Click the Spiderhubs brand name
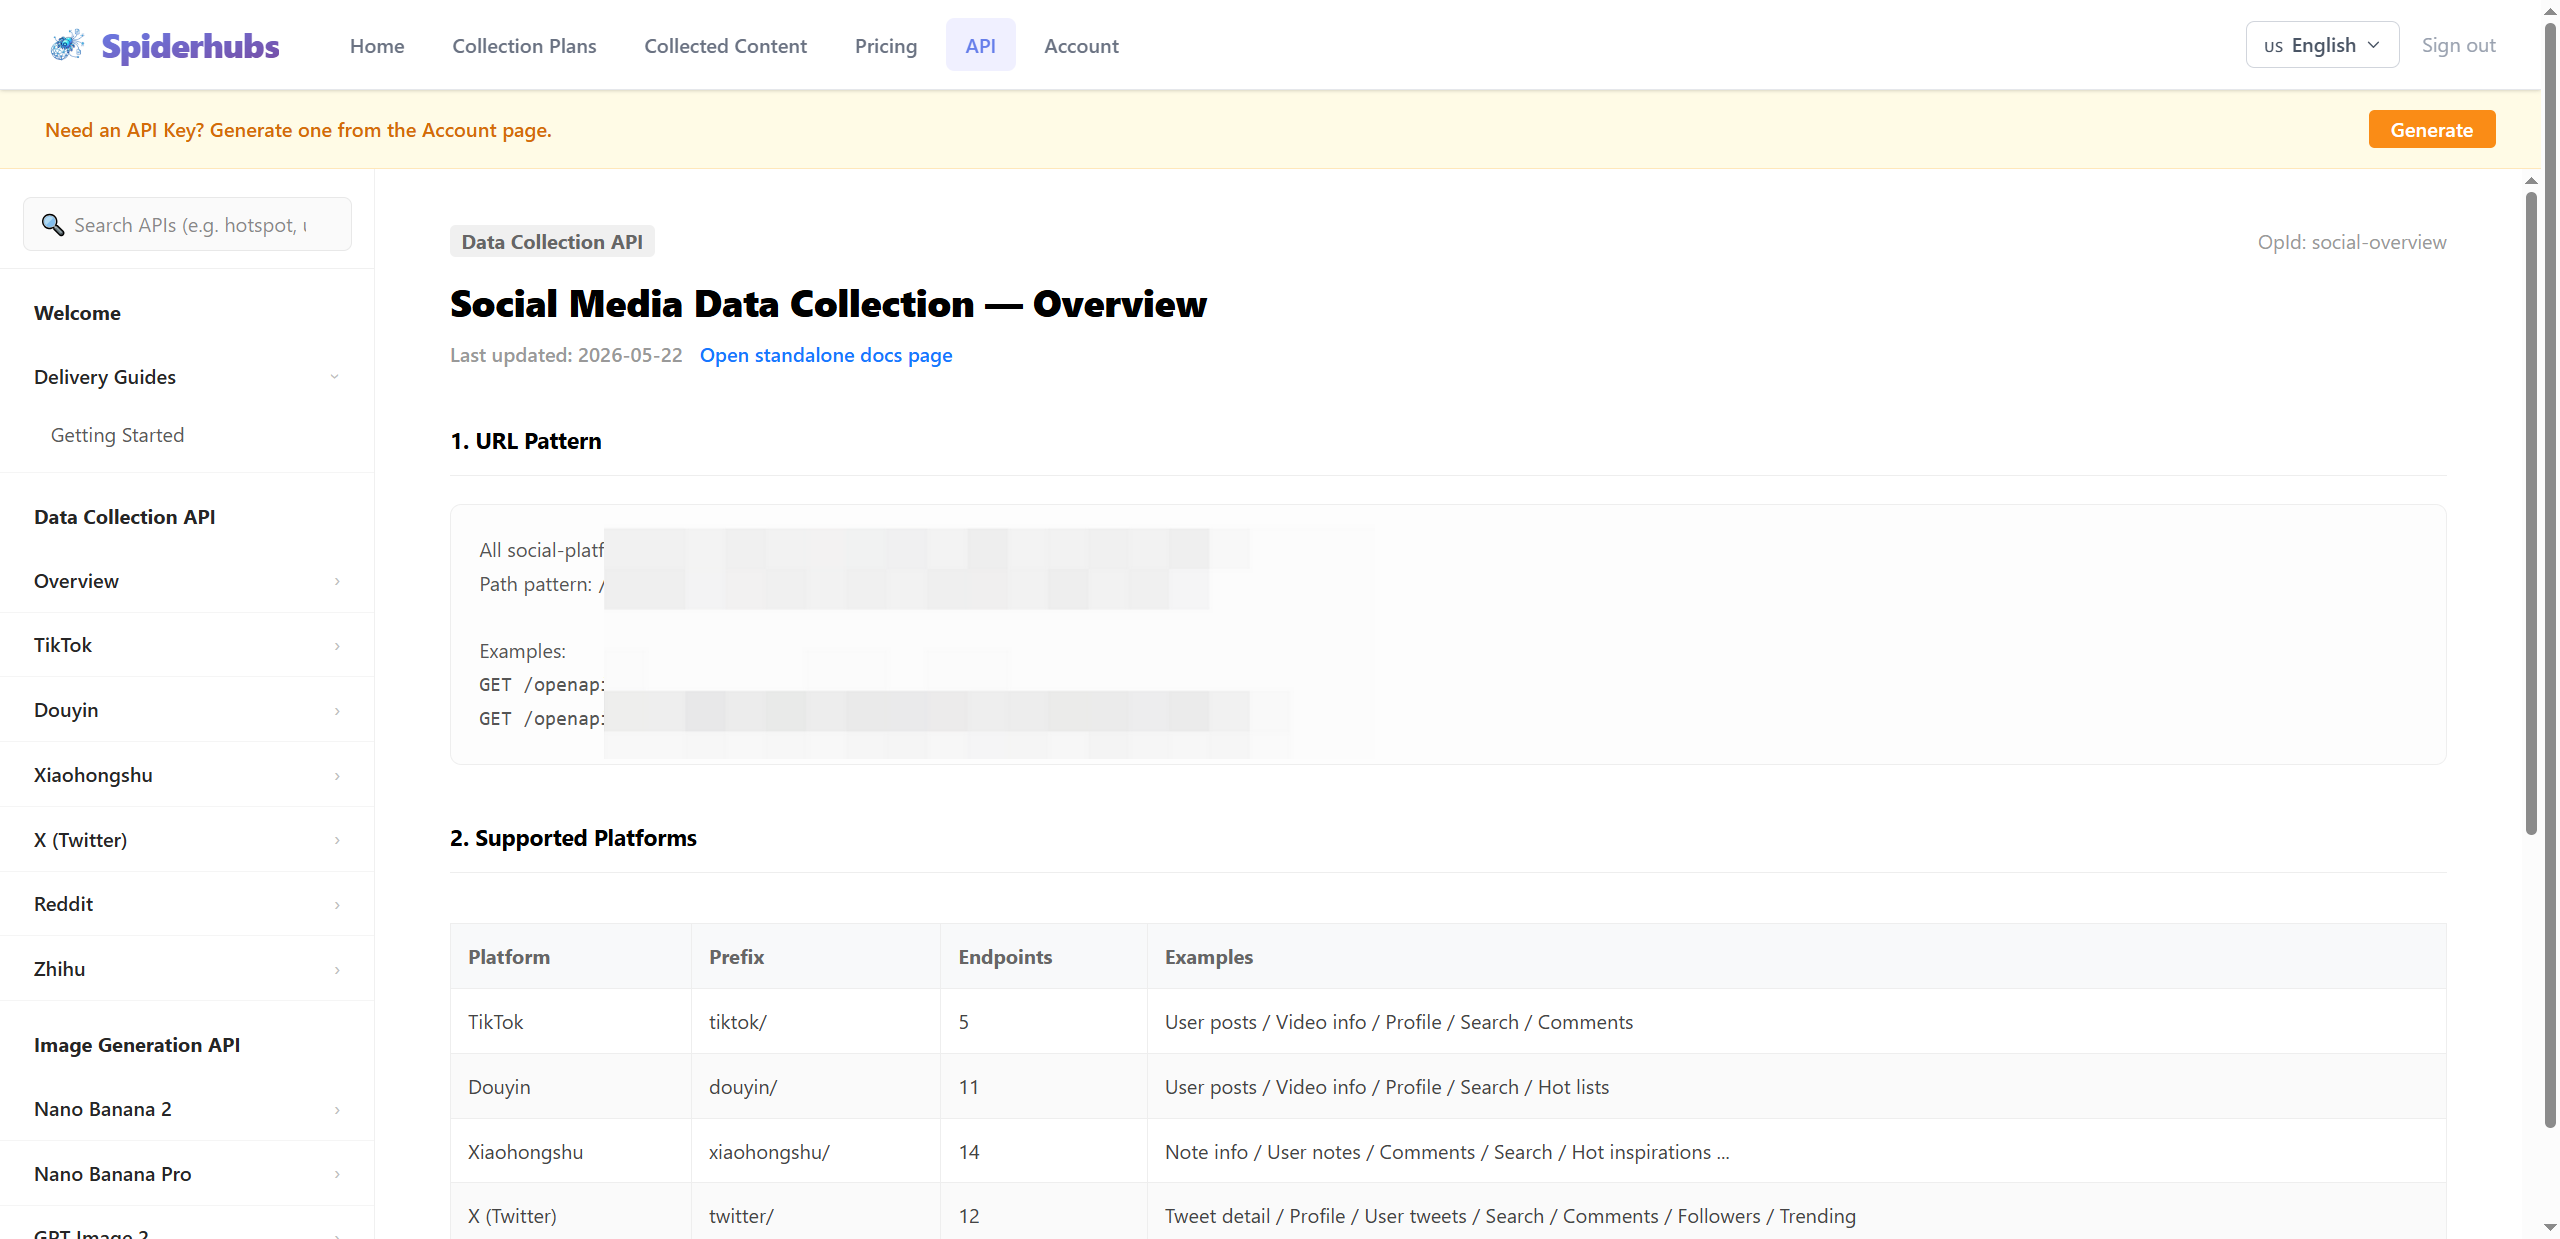The width and height of the screenshot is (2560, 1239). [x=190, y=46]
